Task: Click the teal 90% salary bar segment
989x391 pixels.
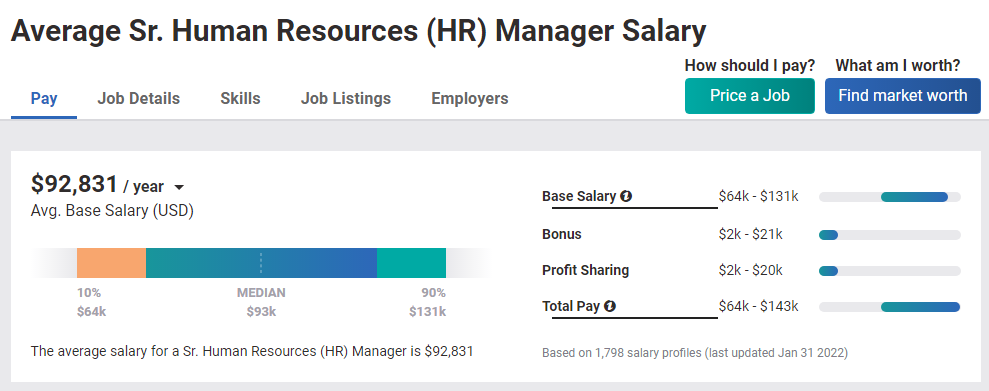Action: pyautogui.click(x=411, y=263)
